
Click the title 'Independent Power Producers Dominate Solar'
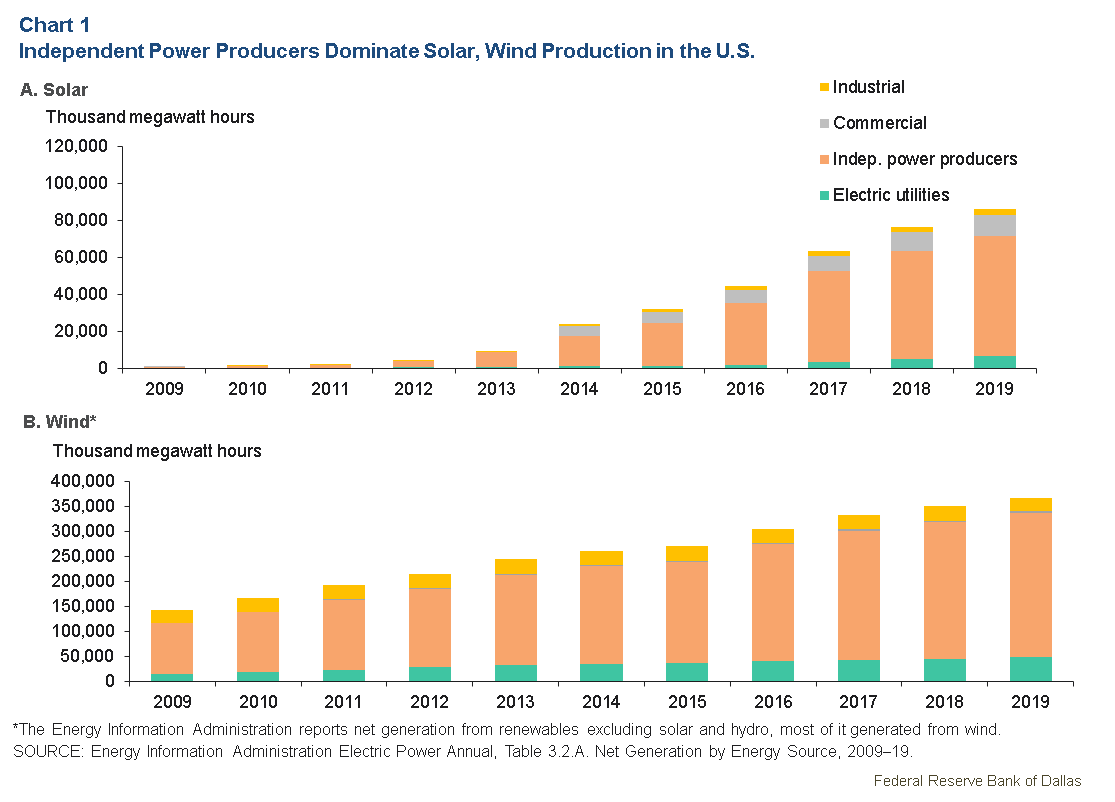pyautogui.click(x=247, y=51)
